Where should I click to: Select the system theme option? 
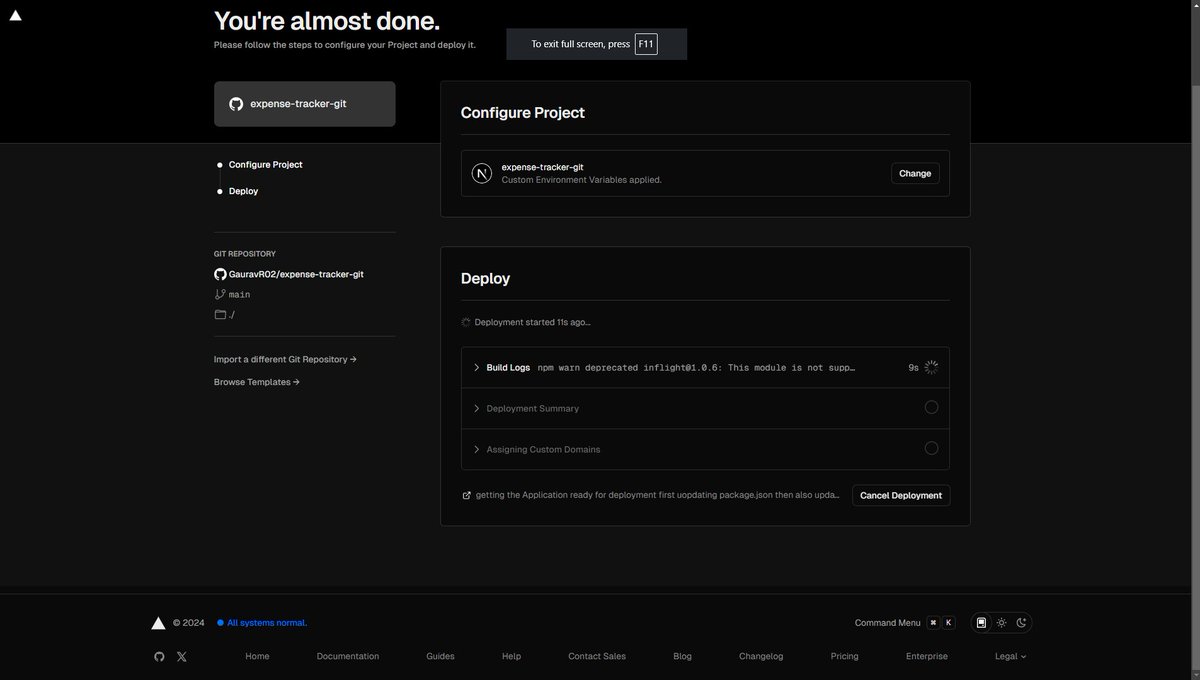tap(982, 623)
